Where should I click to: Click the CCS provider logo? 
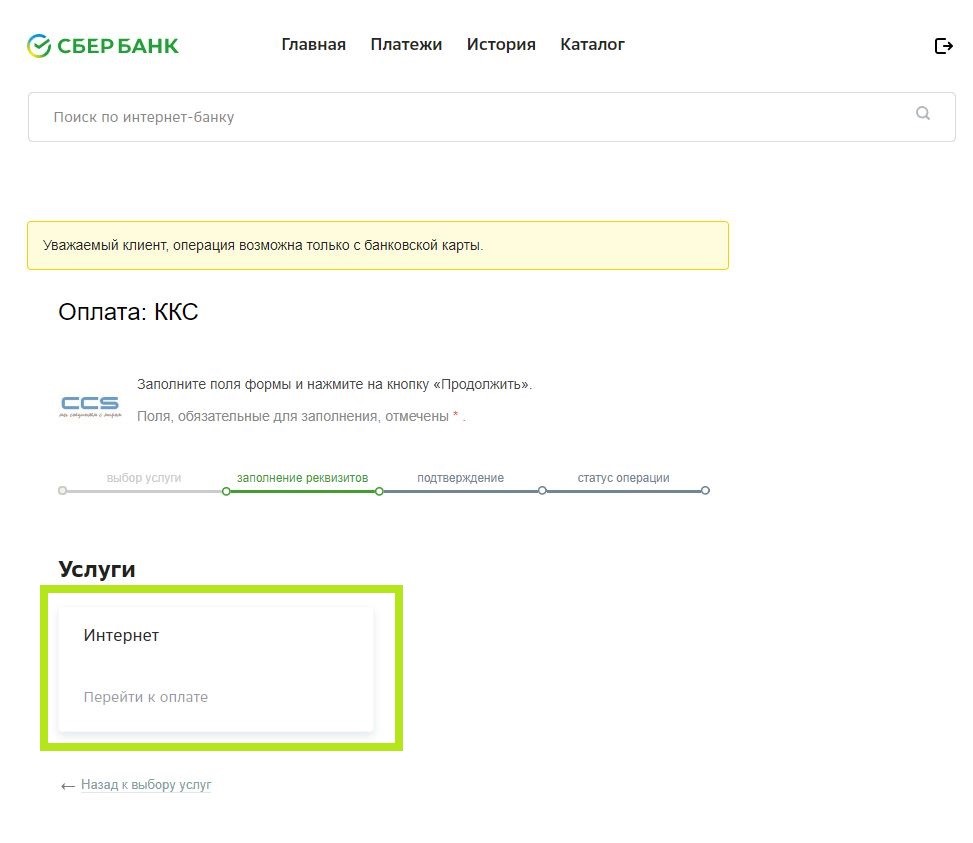click(90, 407)
